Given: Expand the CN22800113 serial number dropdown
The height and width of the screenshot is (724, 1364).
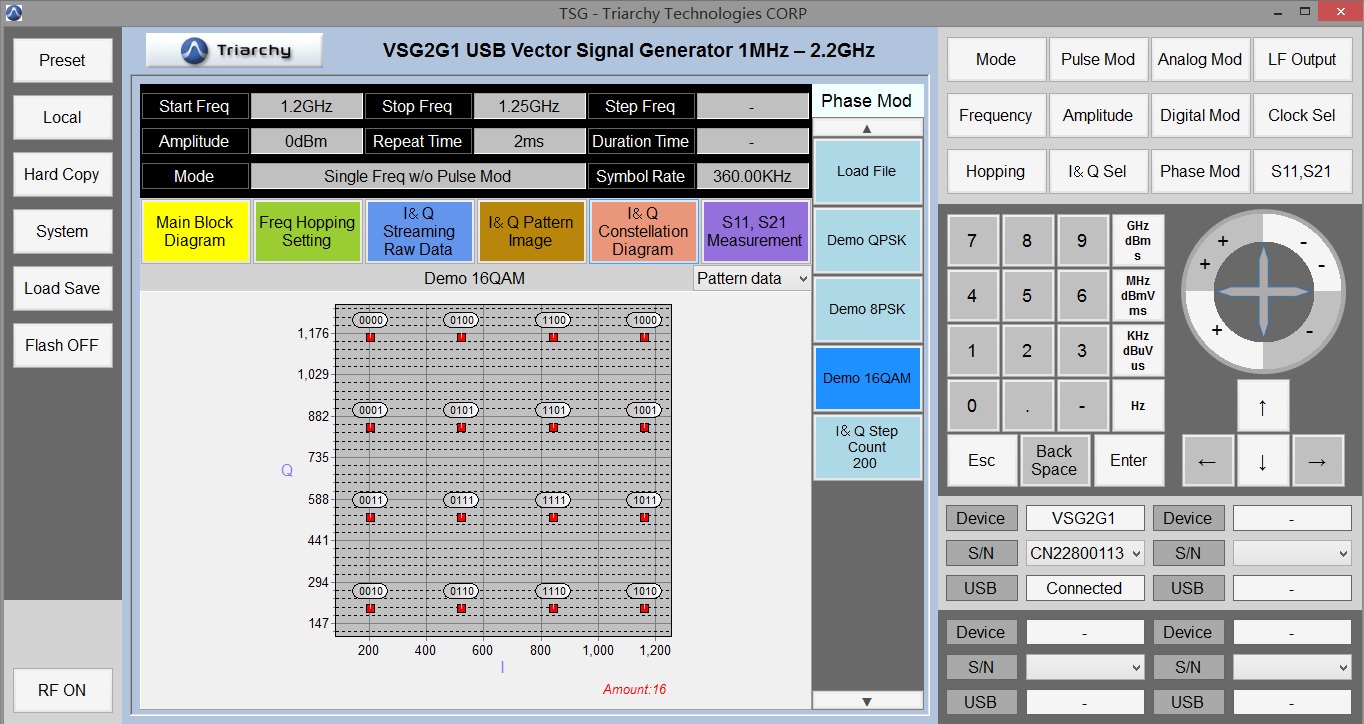Looking at the screenshot, I should tap(1085, 553).
